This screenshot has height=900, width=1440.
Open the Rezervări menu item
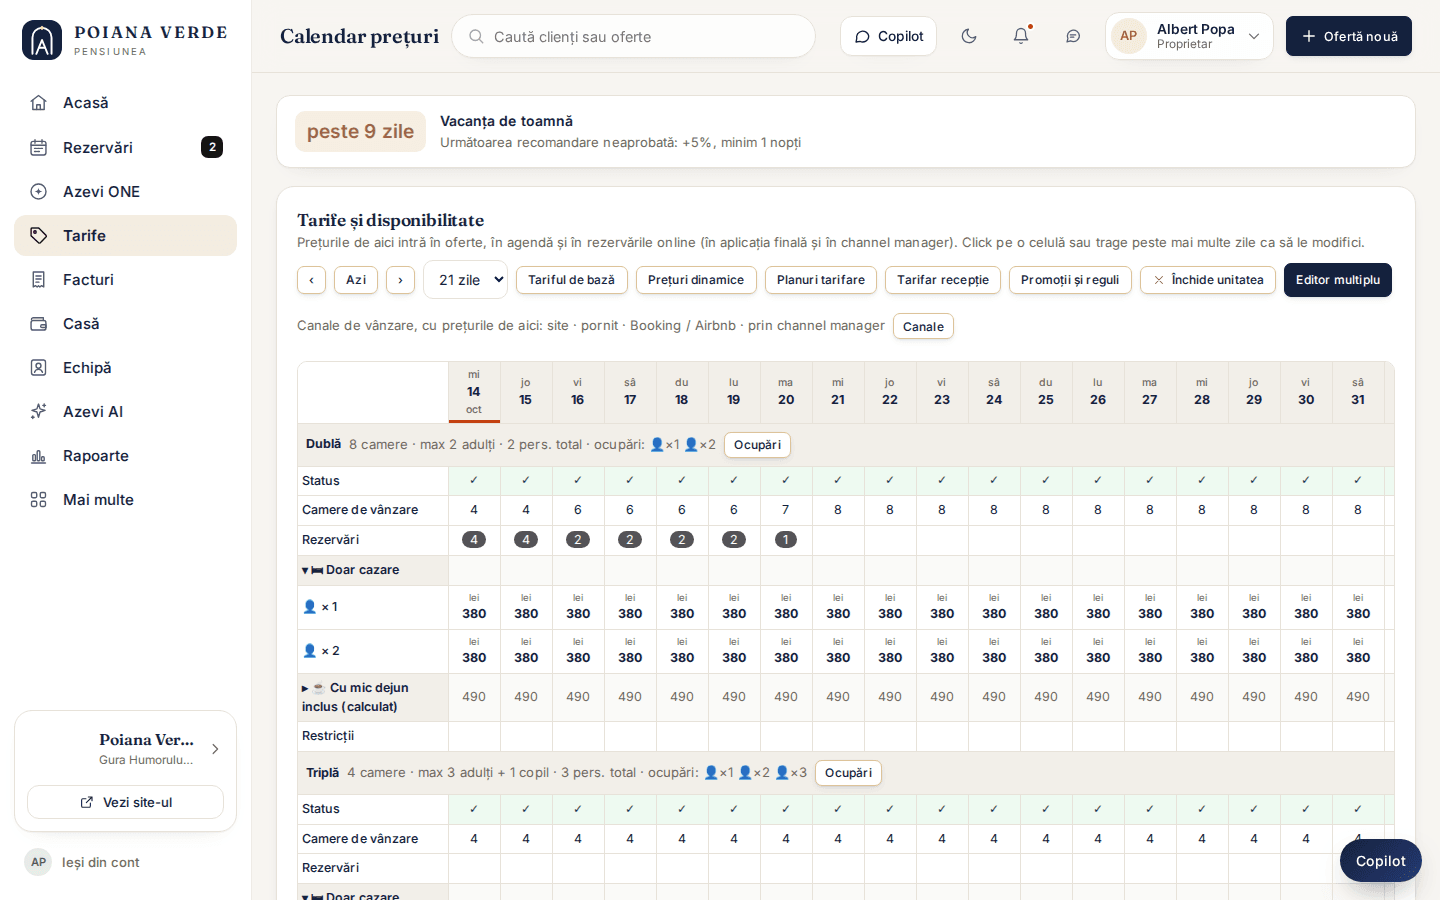(x=125, y=147)
